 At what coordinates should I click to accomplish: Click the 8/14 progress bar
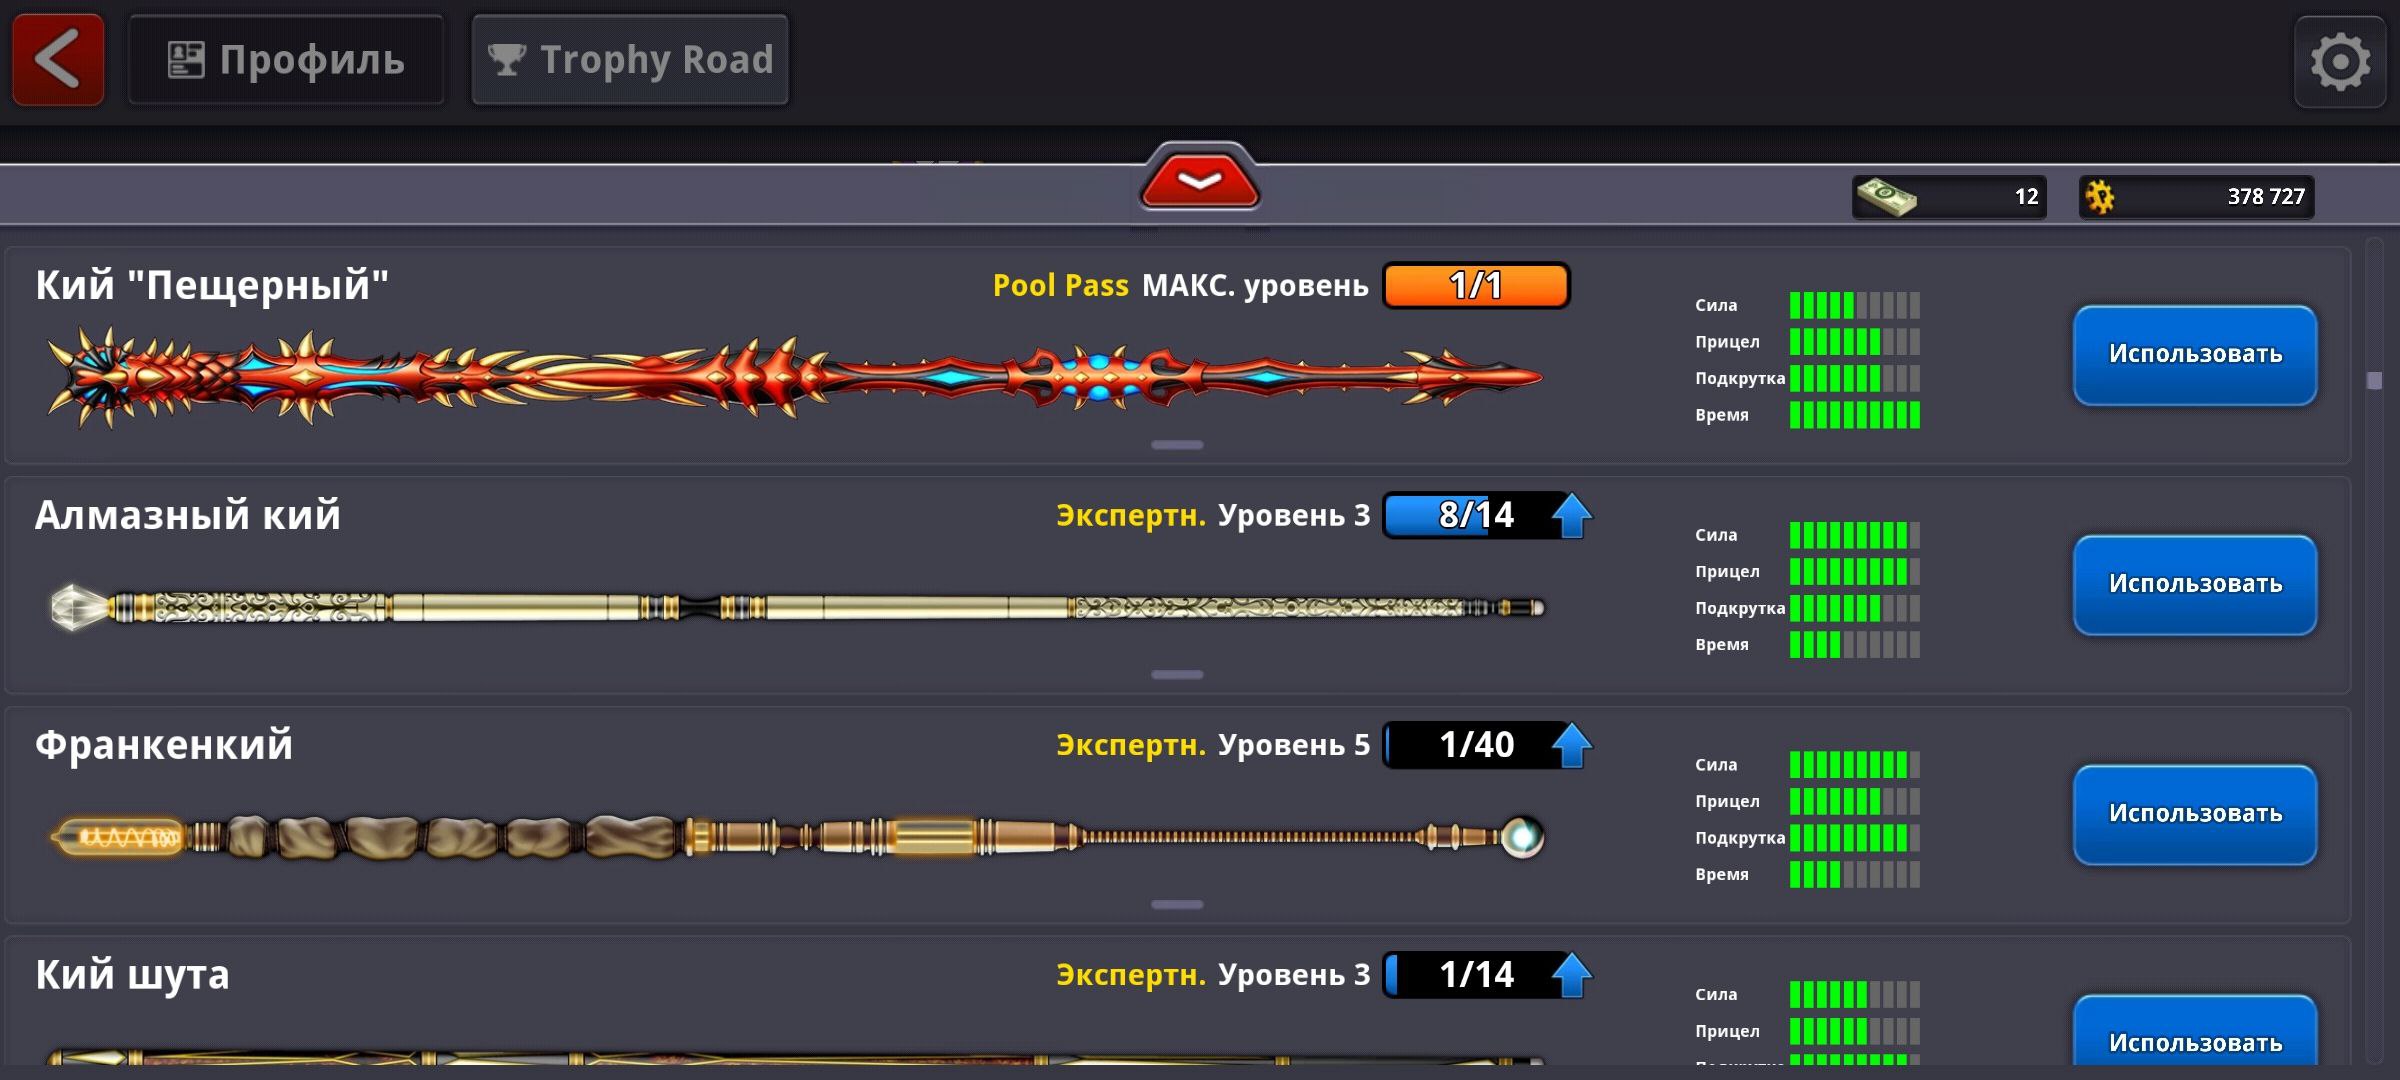click(x=1476, y=515)
